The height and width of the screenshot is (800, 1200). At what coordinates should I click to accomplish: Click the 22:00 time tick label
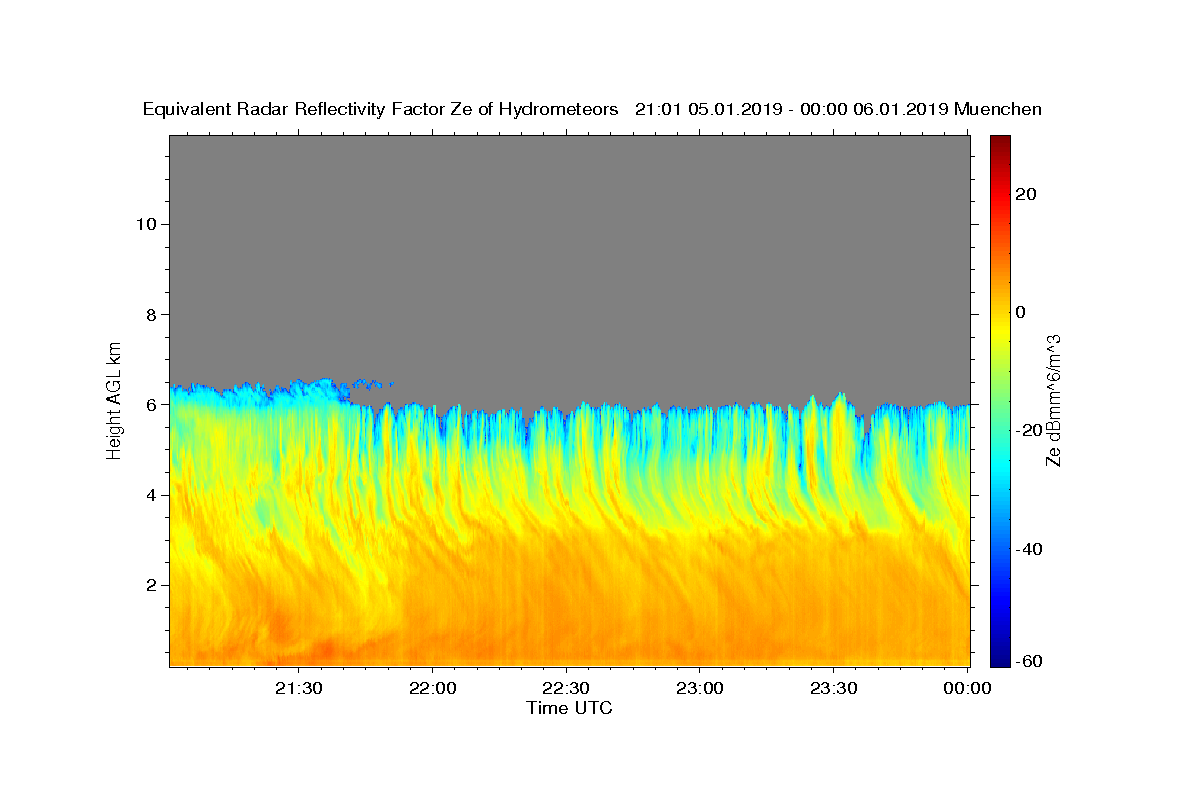pos(432,688)
